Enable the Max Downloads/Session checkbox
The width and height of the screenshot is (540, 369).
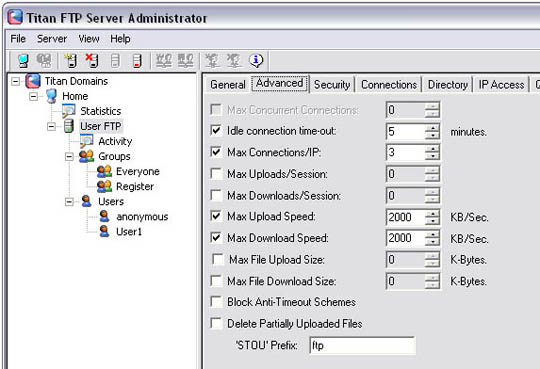(216, 195)
